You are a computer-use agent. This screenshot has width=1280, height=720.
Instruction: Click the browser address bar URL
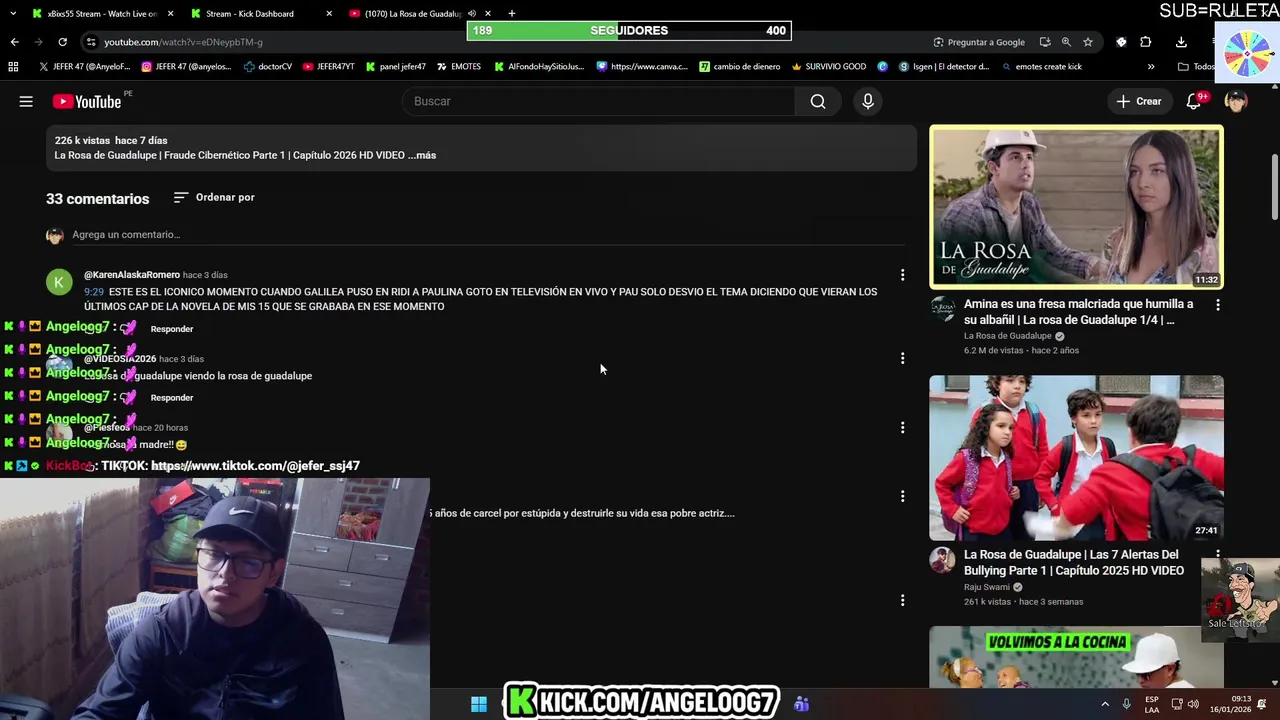(184, 42)
